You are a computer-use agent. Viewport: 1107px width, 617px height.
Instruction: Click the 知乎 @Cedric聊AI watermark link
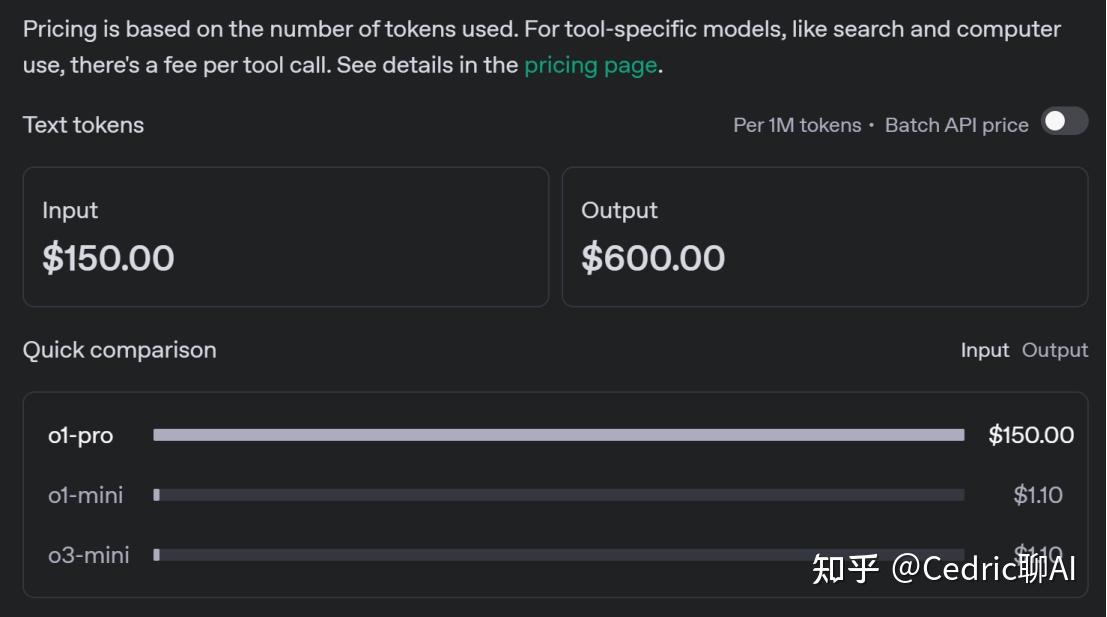click(x=941, y=568)
